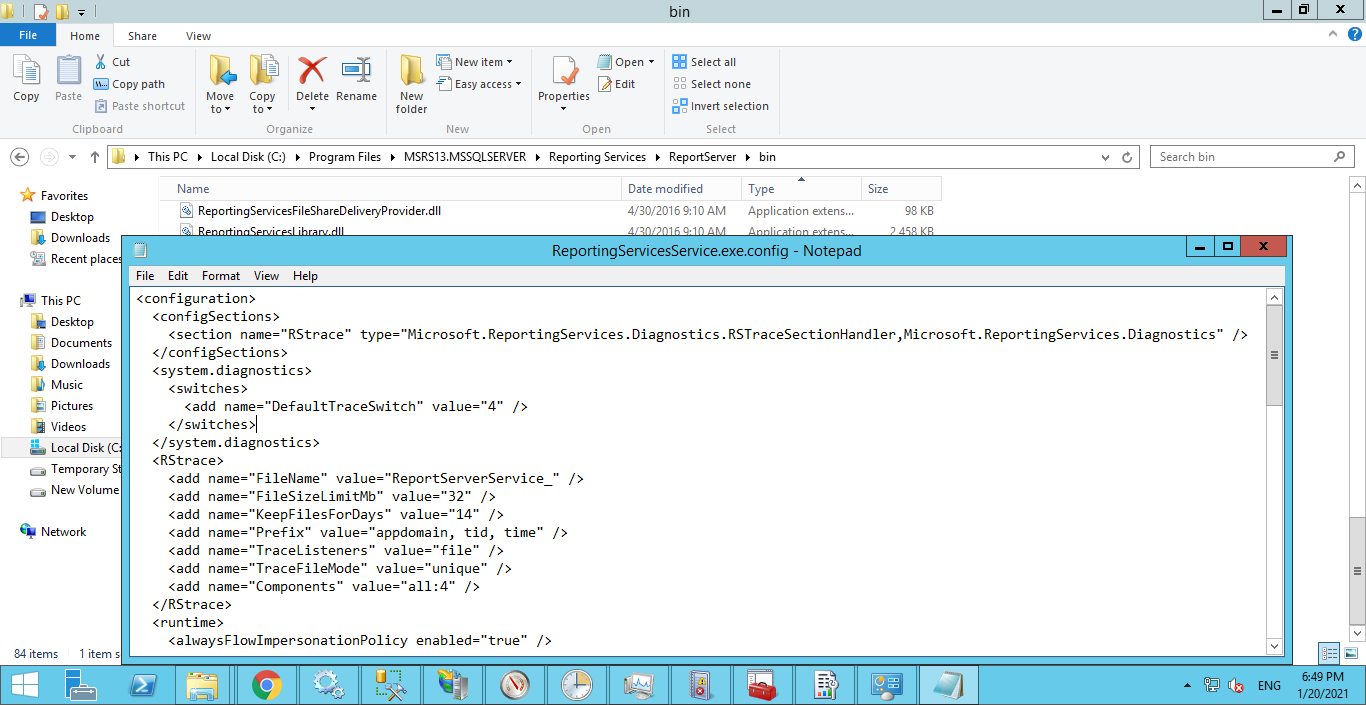
Task: Click the Windows Start button
Action: click(x=24, y=685)
